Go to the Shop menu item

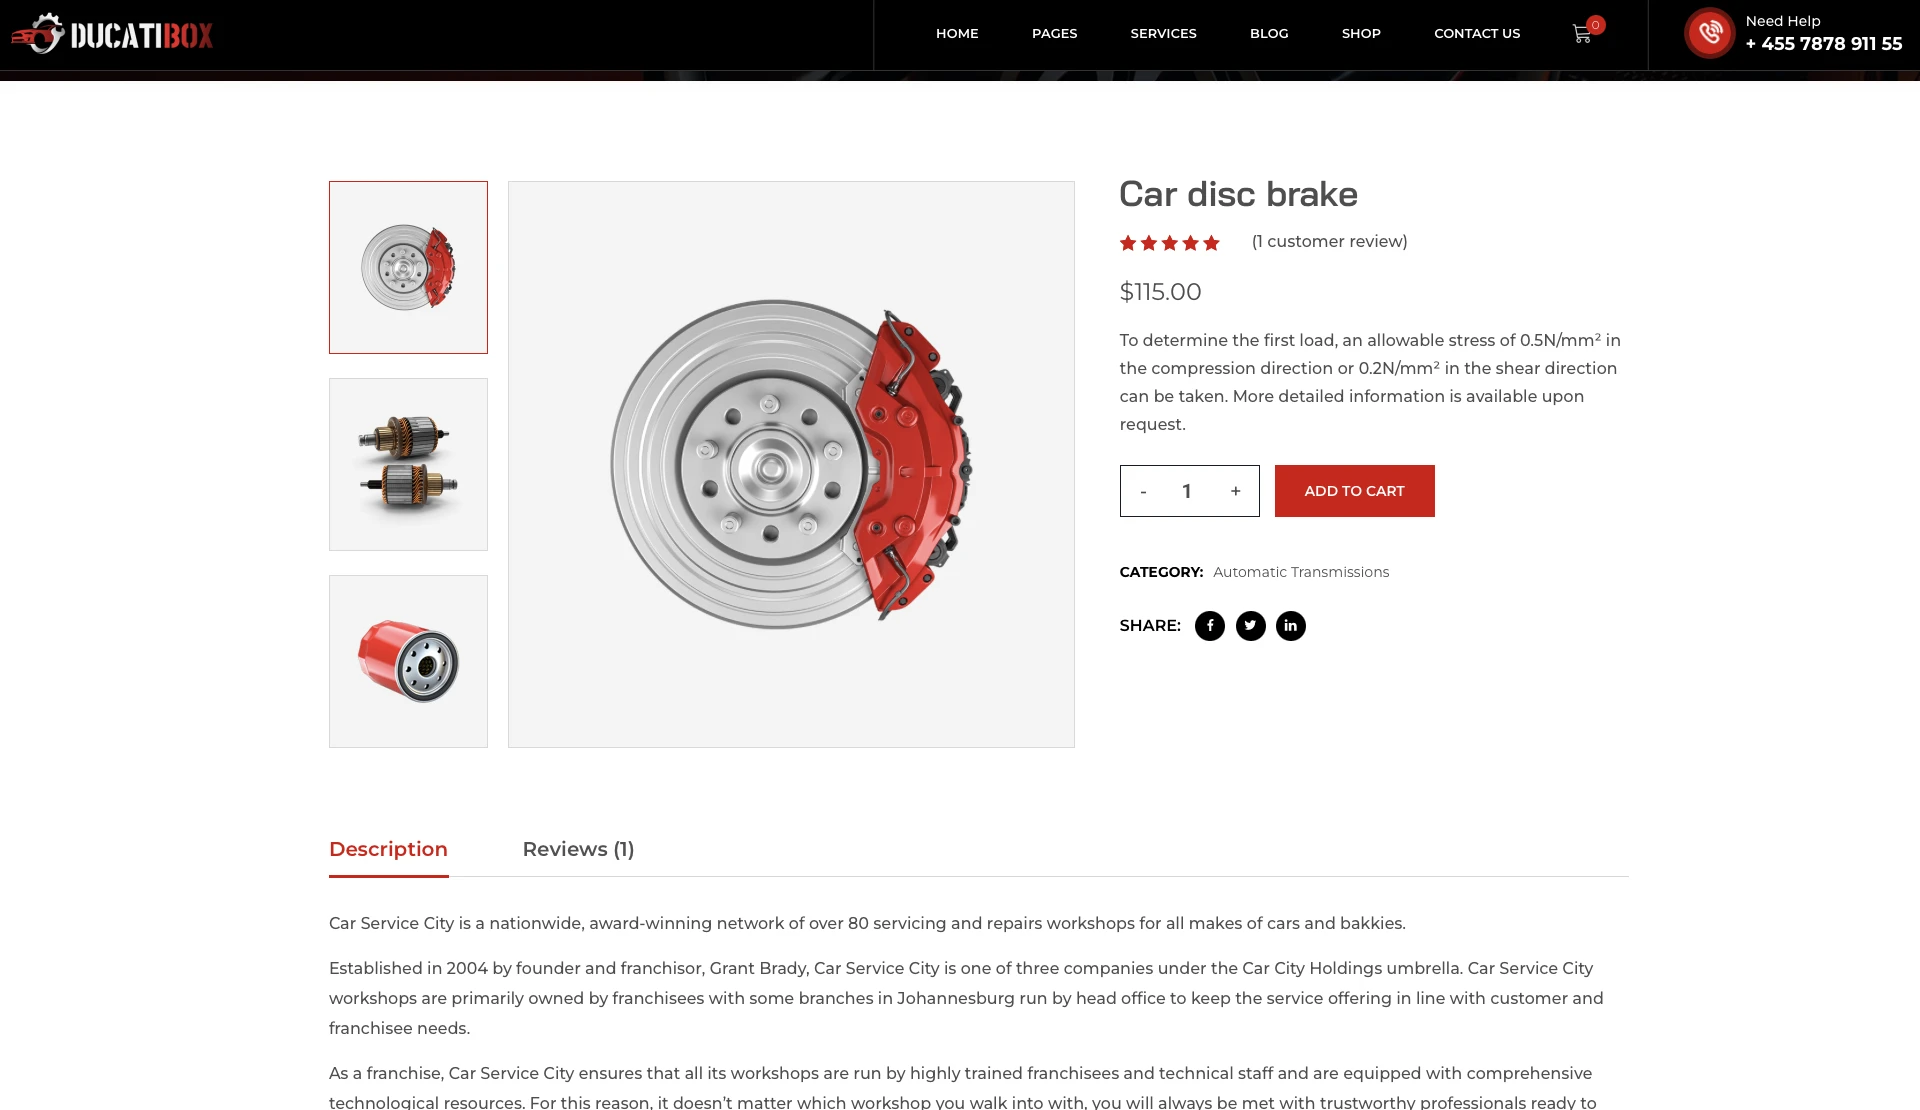coord(1362,33)
